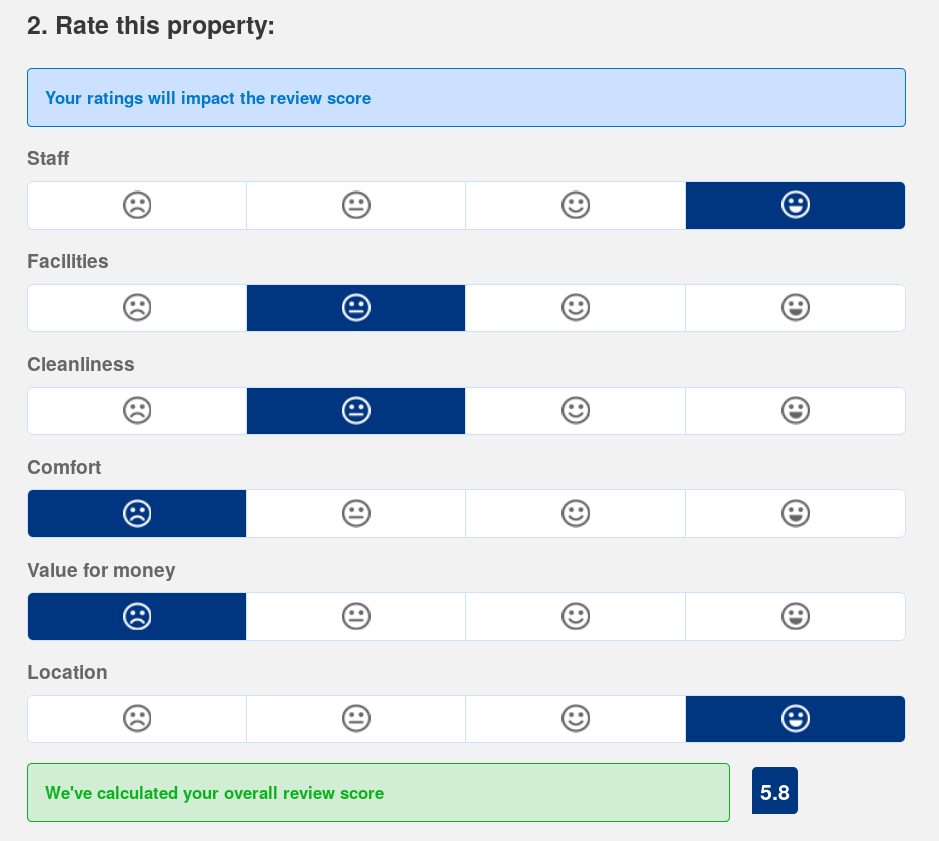939x841 pixels.
Task: Click the 5.8 overall score badge
Action: point(775,793)
